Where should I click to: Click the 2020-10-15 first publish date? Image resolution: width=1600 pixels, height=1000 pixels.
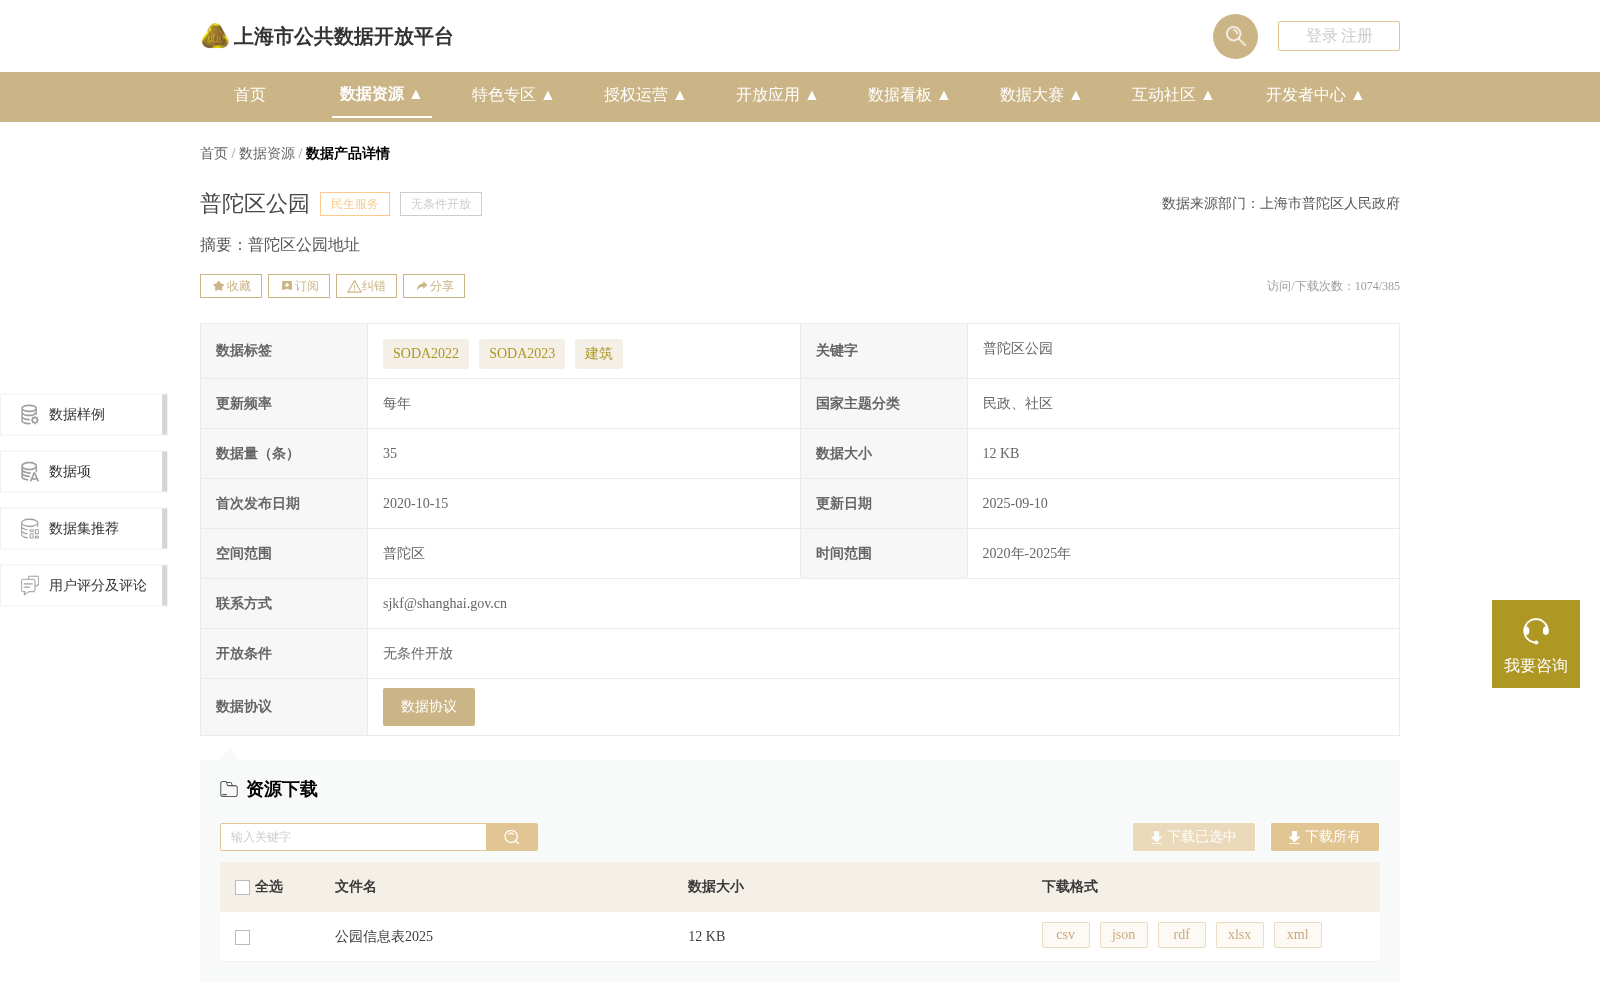pos(416,504)
